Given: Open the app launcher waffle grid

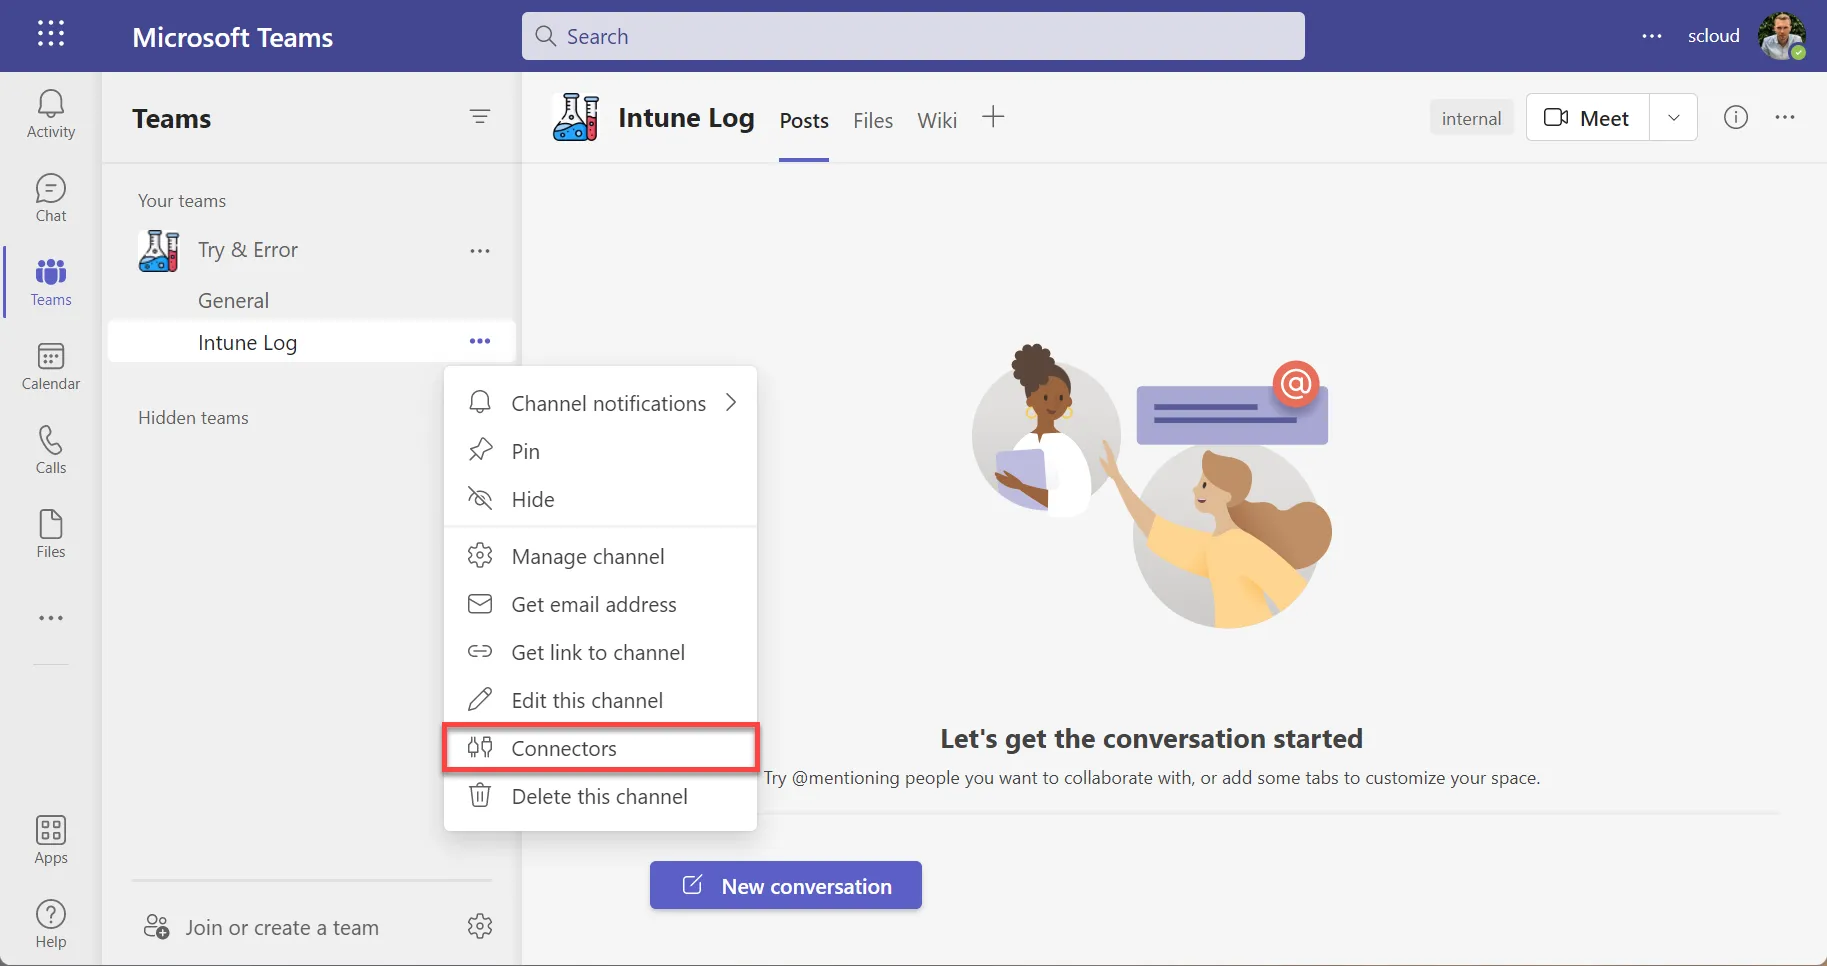Looking at the screenshot, I should (x=51, y=34).
